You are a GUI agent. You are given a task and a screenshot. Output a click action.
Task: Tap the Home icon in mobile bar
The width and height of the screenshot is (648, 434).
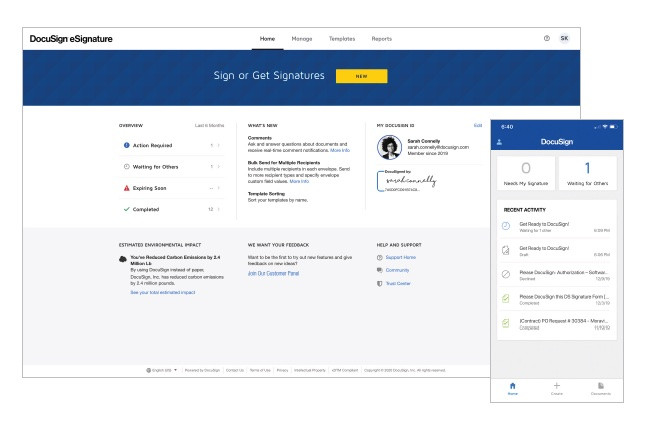click(512, 383)
